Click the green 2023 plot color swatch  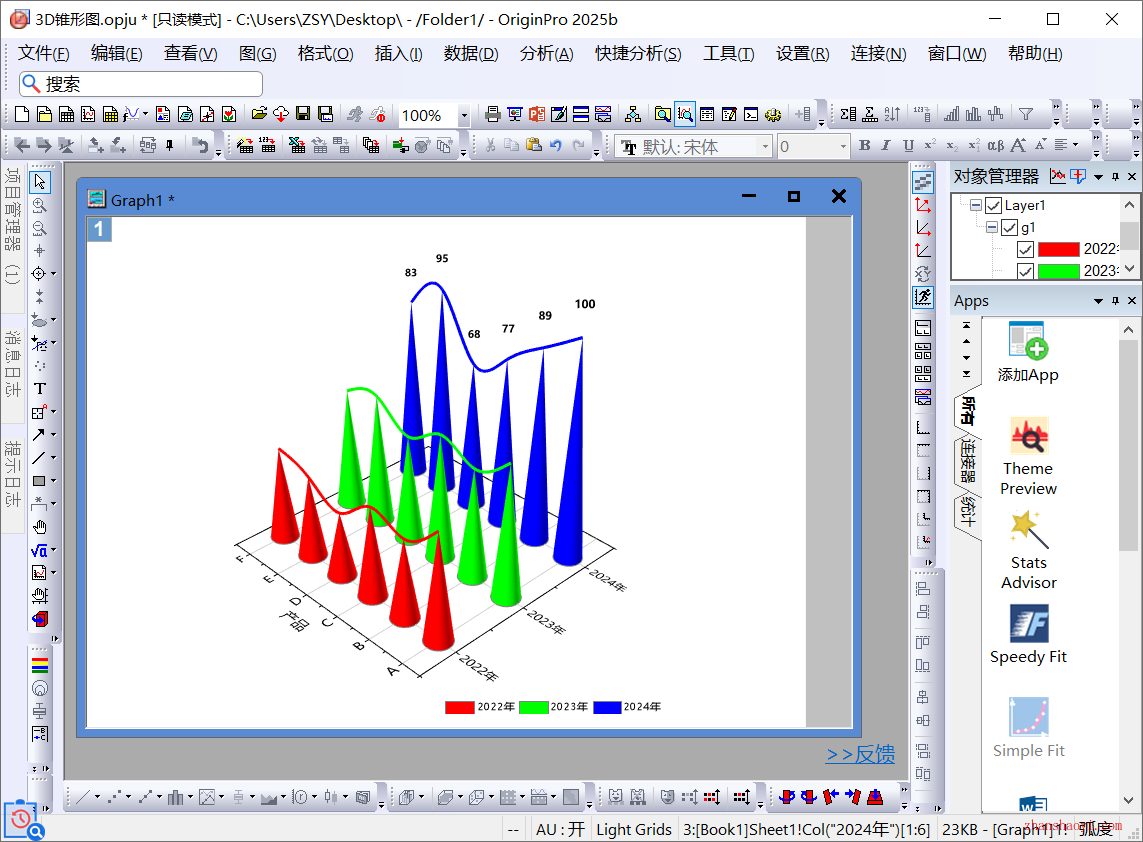tap(1058, 271)
